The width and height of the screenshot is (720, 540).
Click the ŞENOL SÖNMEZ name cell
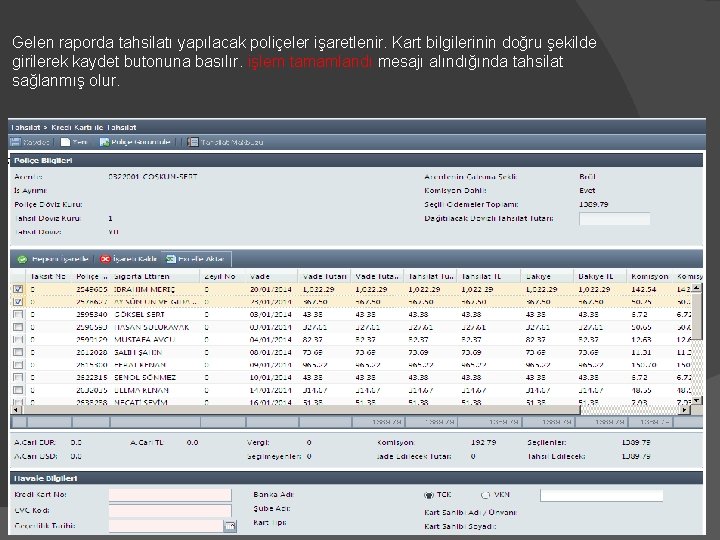[145, 377]
